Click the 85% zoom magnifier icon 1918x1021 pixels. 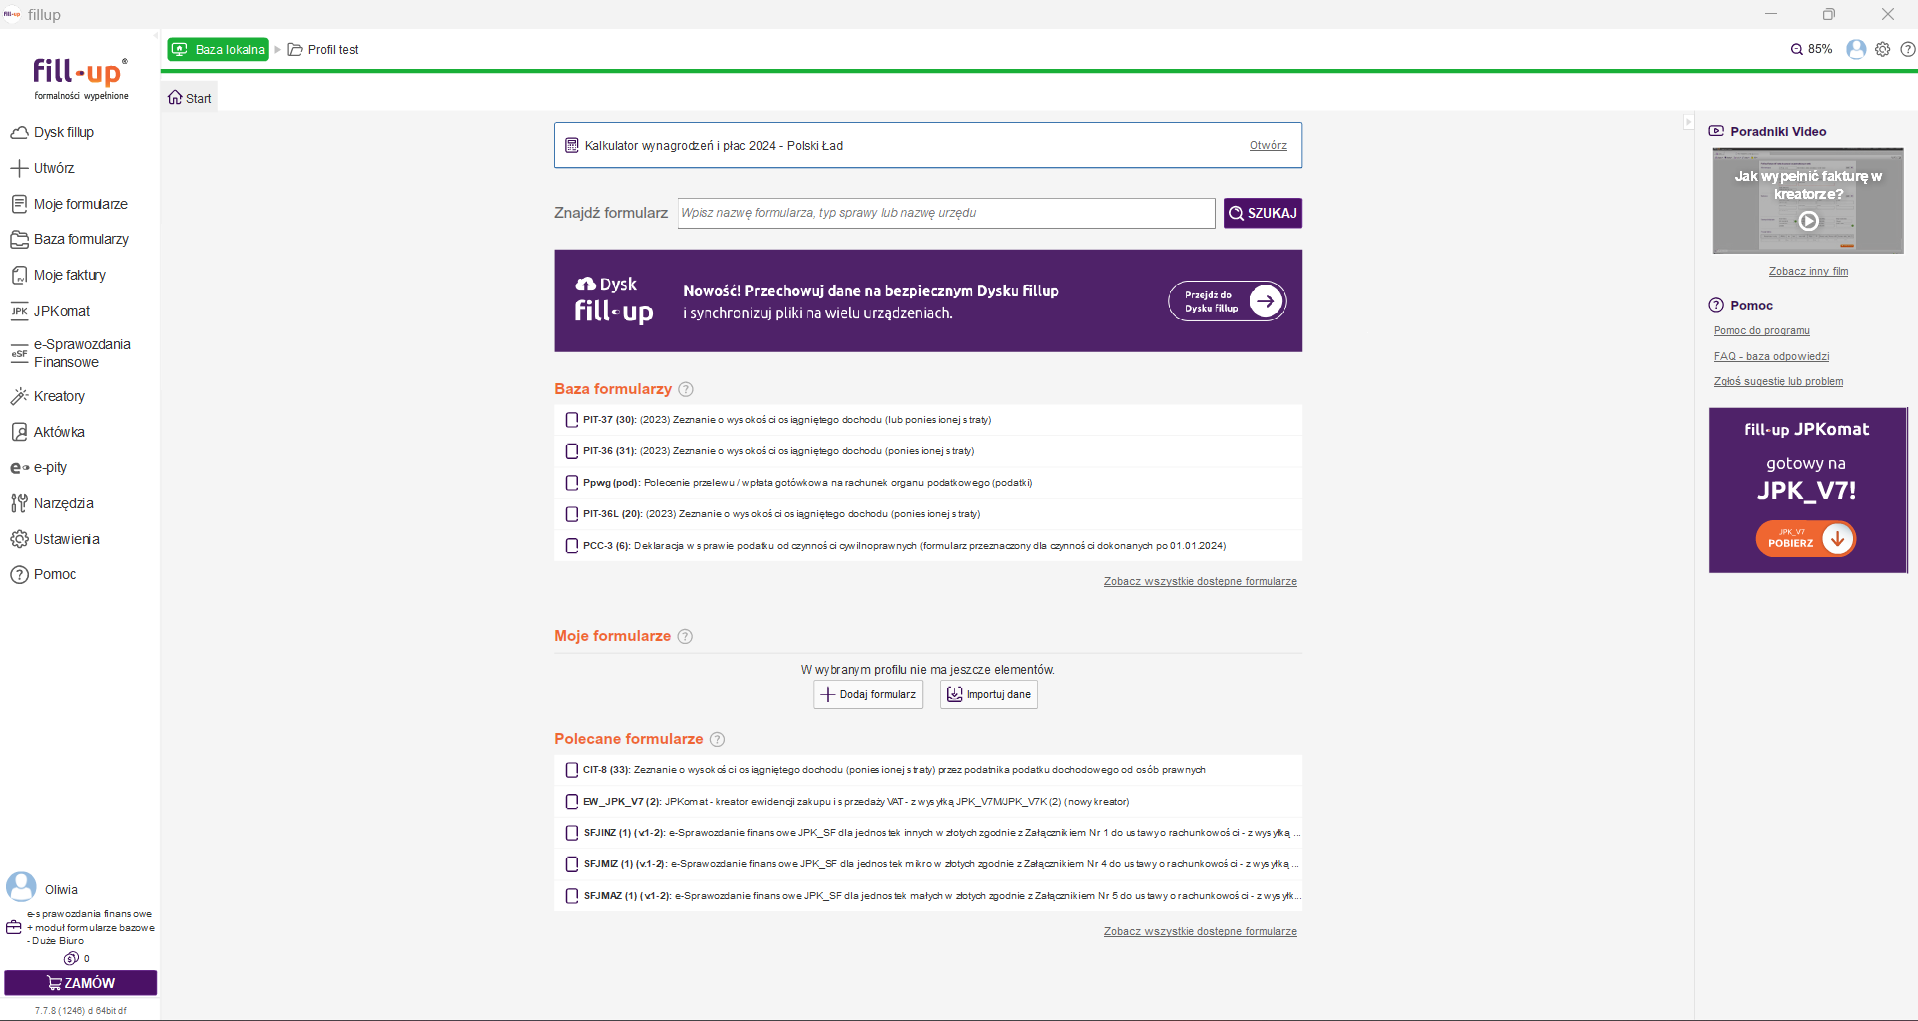point(1796,49)
